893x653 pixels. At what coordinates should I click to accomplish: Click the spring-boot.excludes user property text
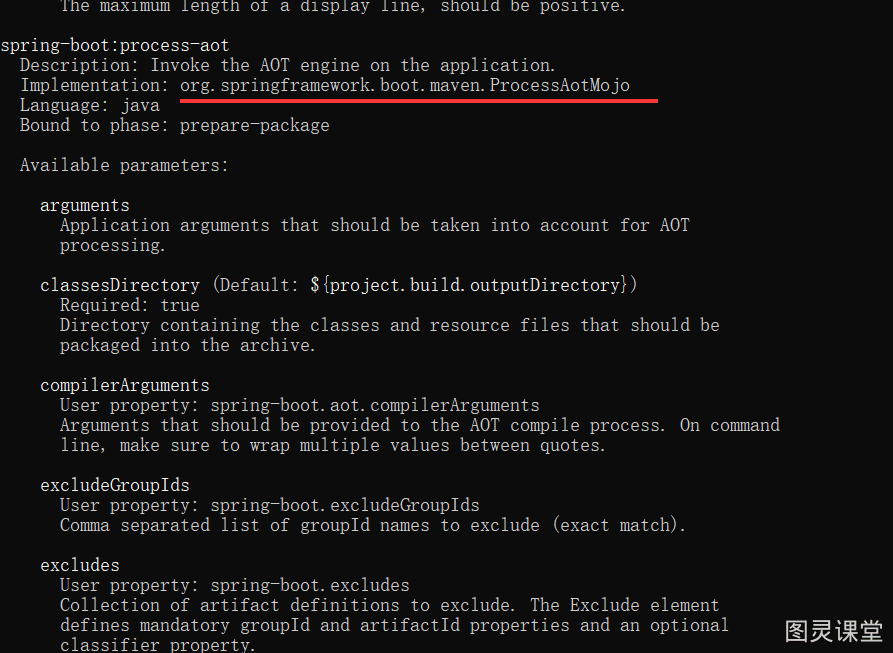(310, 585)
